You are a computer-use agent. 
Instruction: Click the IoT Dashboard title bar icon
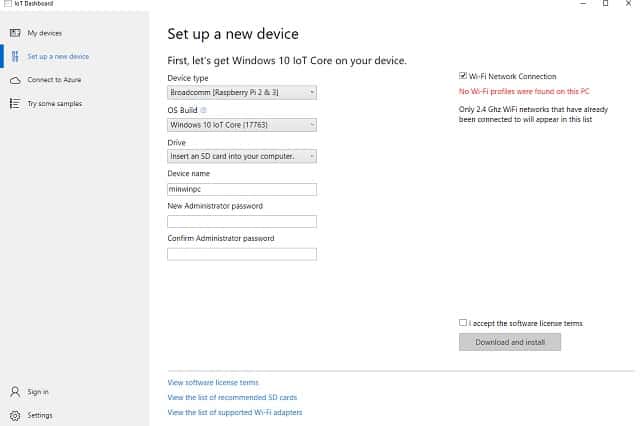pos(7,3)
